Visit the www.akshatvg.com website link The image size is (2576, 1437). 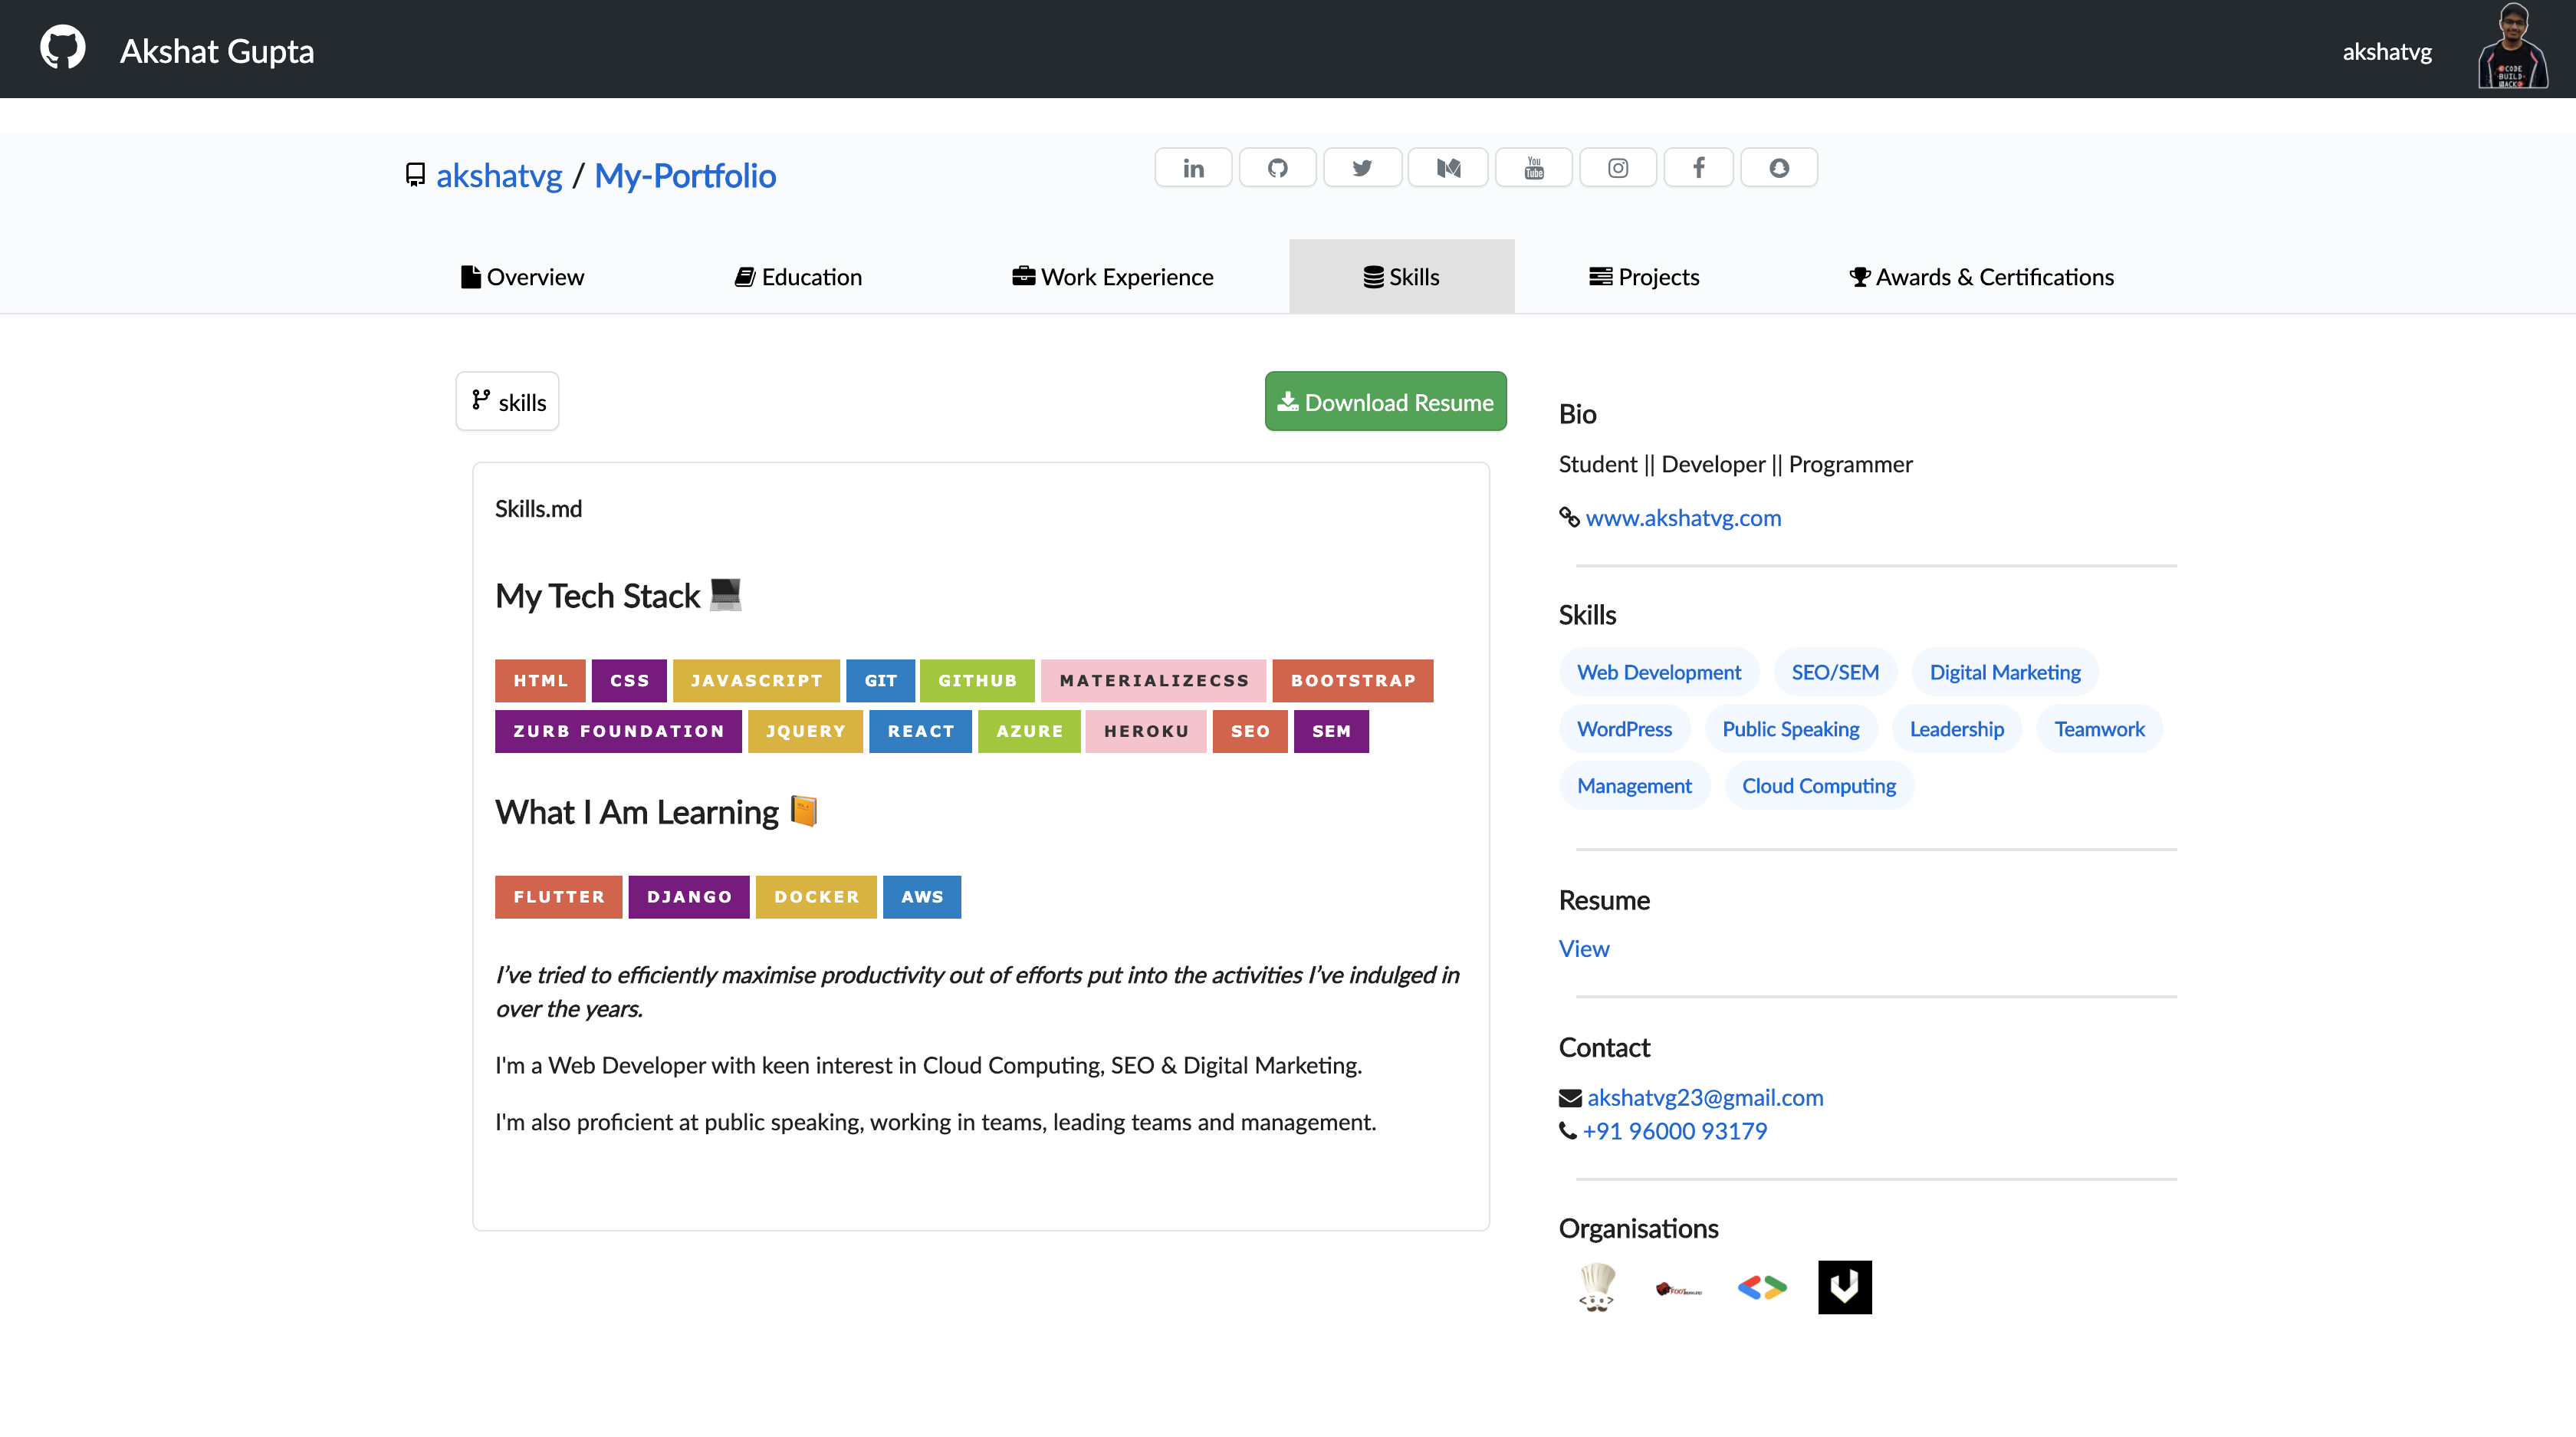tap(1683, 518)
